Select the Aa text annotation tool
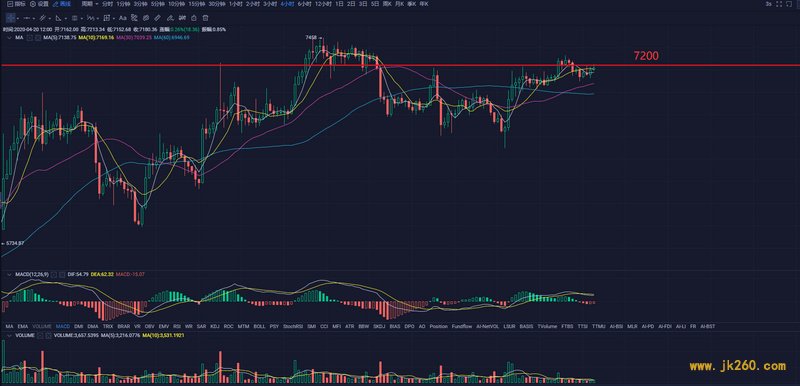Screen dimensions: 800x386 (122, 18)
